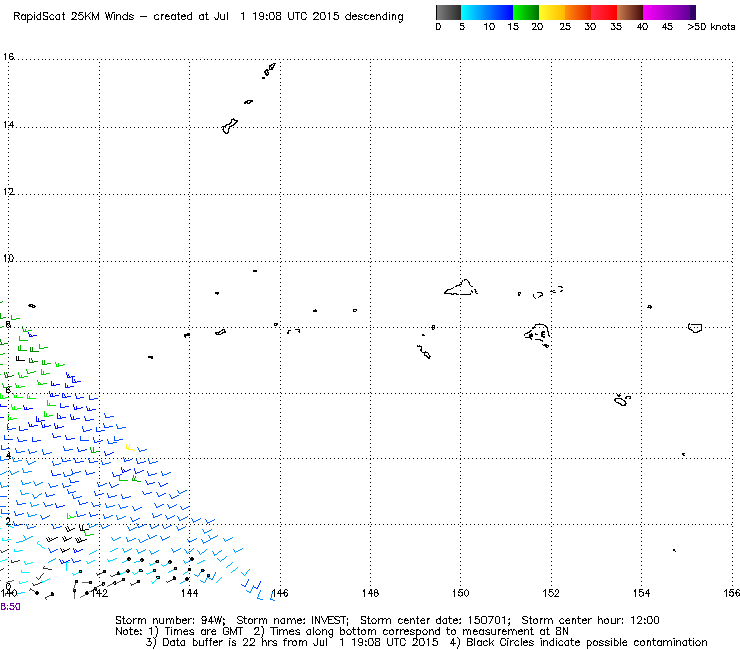740x650 pixels.
Task: Click the purple time stamp in the bottom-left corner
Action: tap(10, 607)
